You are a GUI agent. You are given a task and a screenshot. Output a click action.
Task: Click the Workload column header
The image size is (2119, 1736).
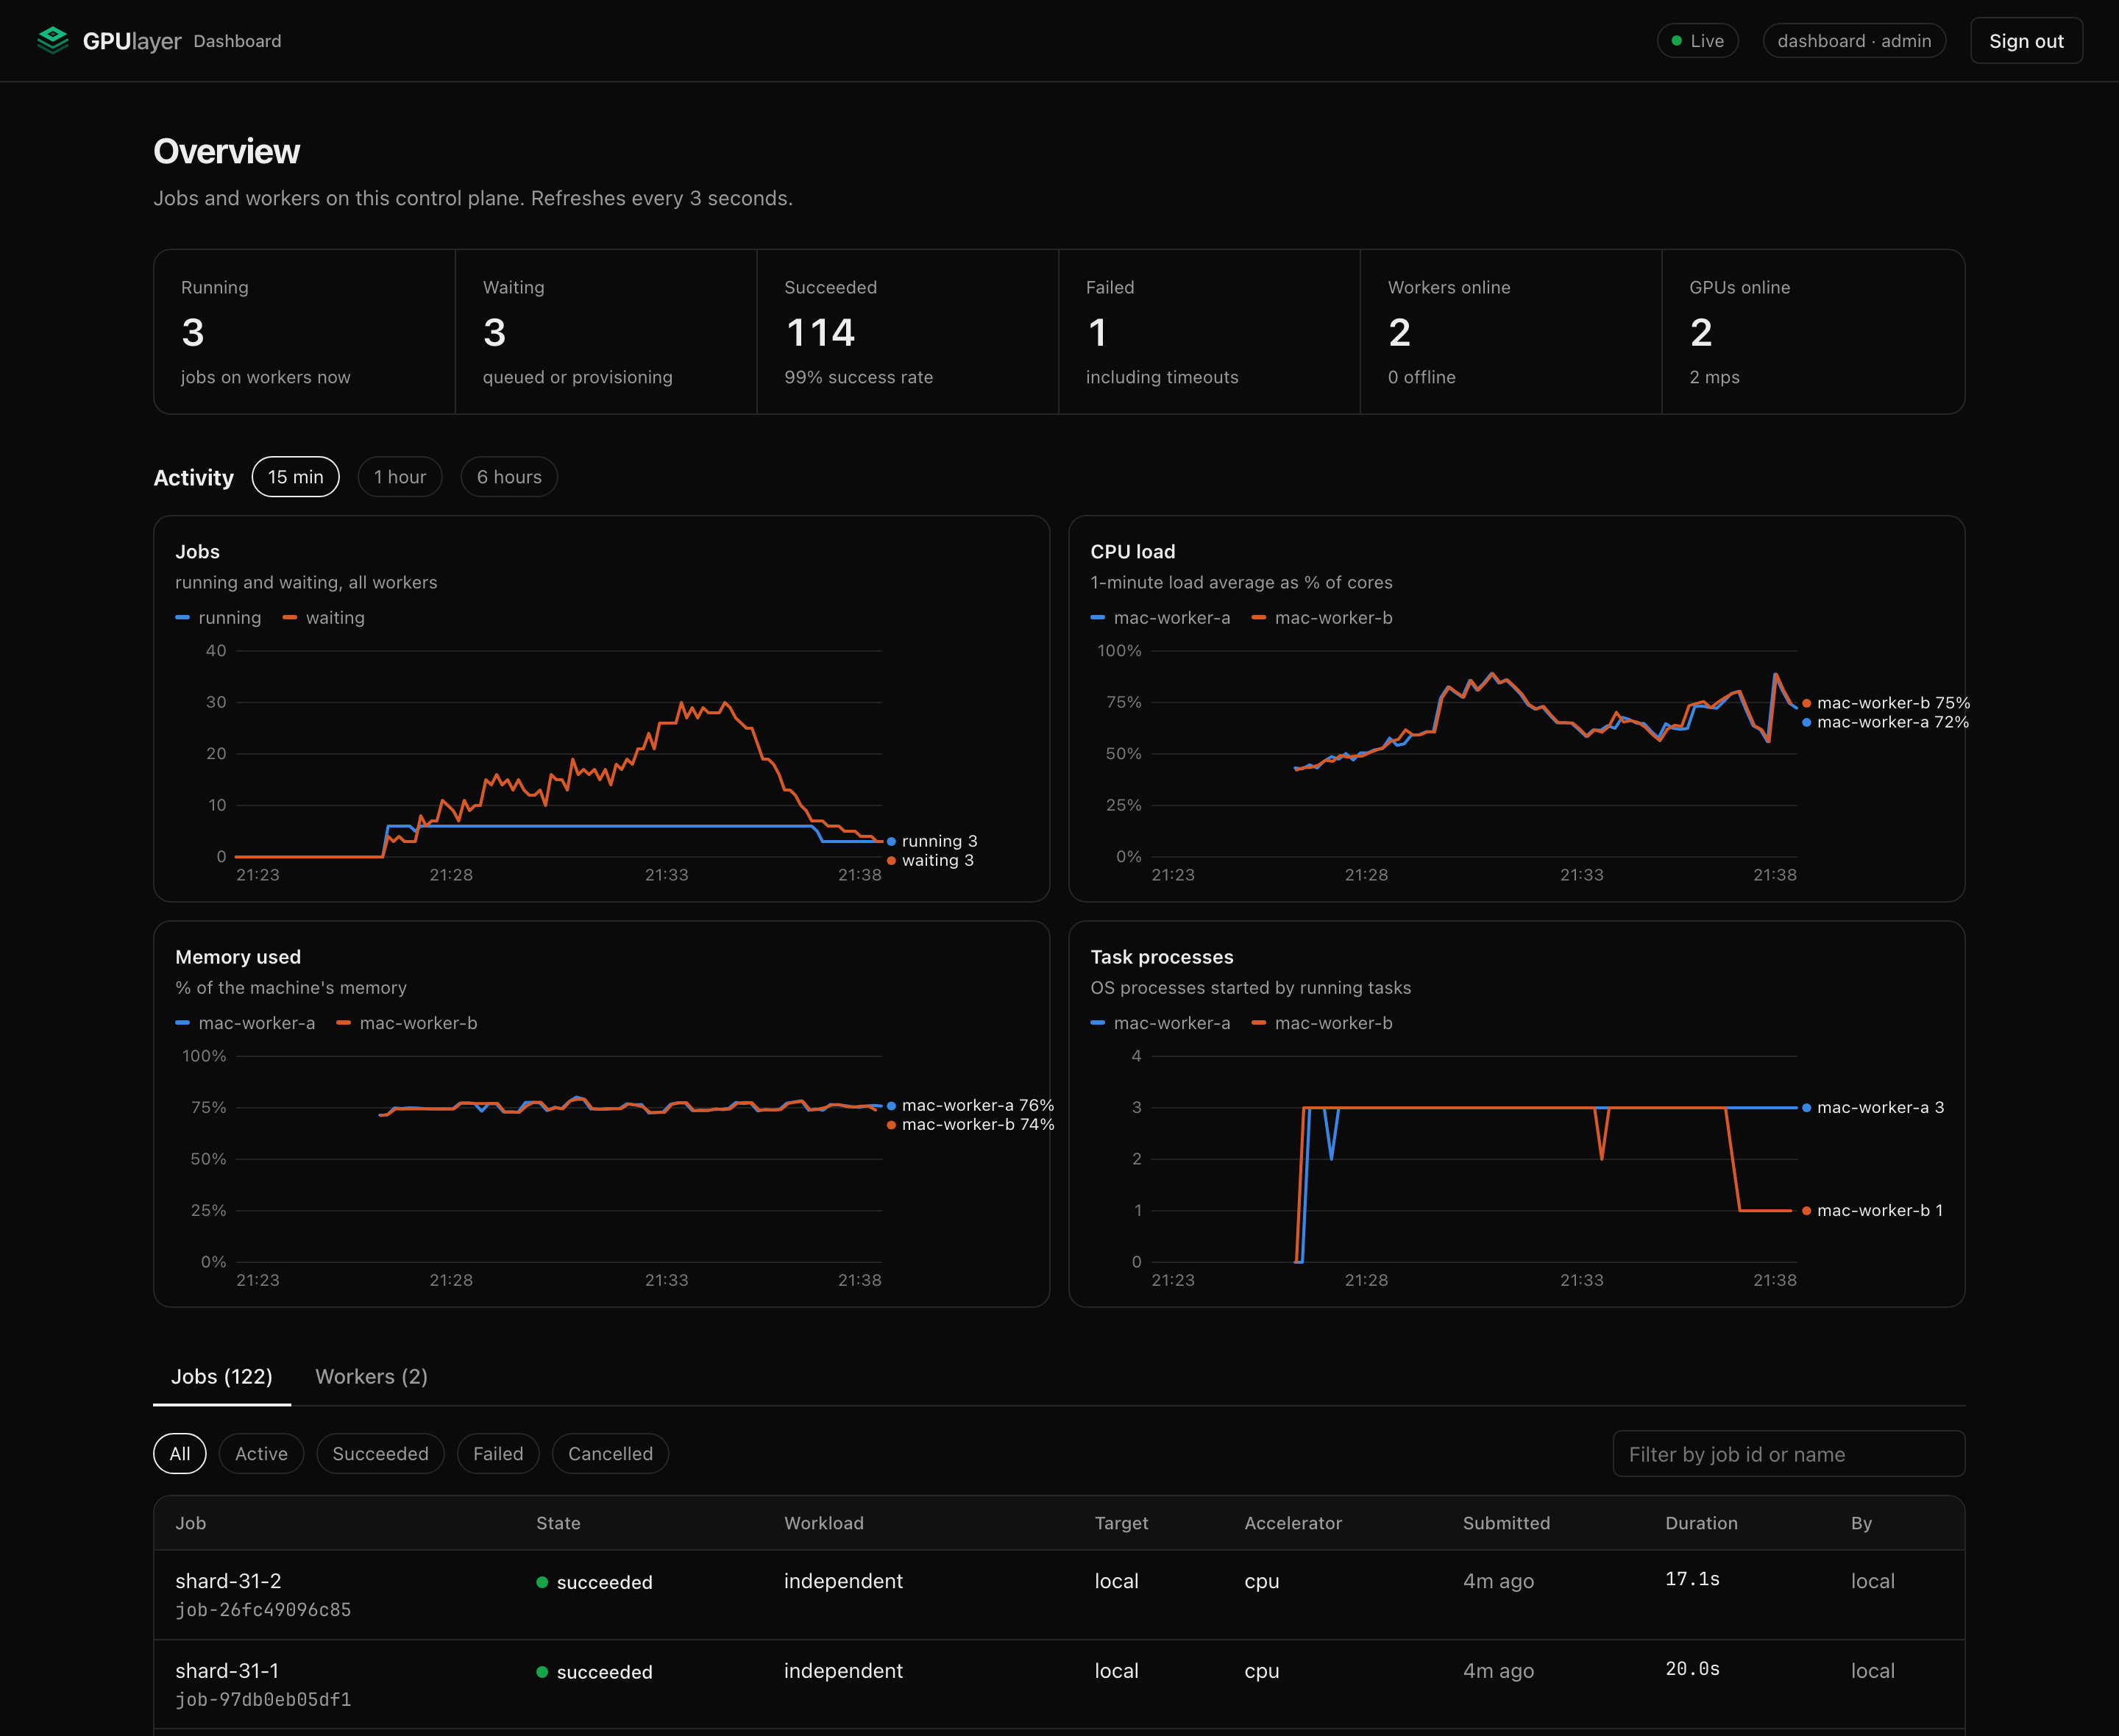[824, 1523]
